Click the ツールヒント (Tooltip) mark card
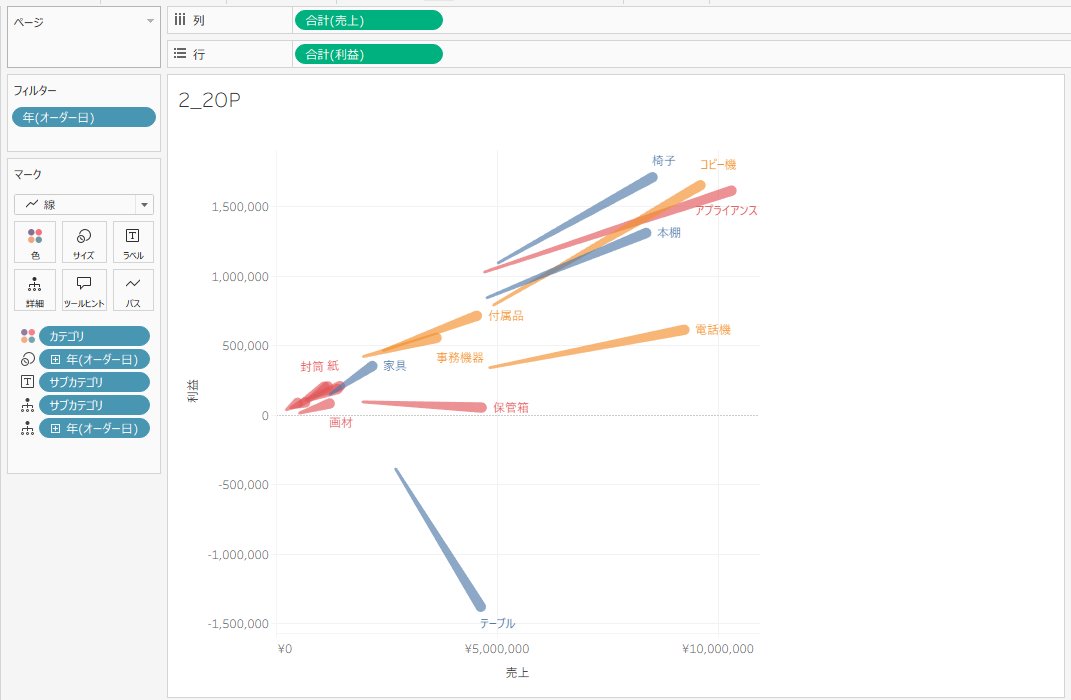The height and width of the screenshot is (700, 1071). pos(84,290)
